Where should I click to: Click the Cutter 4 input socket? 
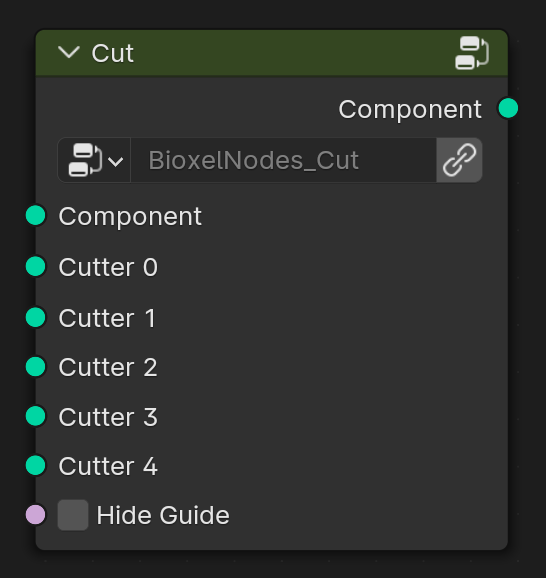36,466
